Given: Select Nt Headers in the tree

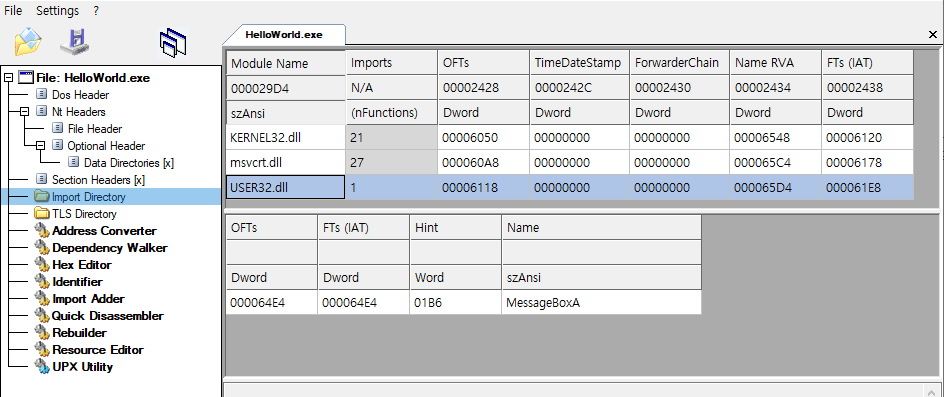Looking at the screenshot, I should [x=79, y=111].
